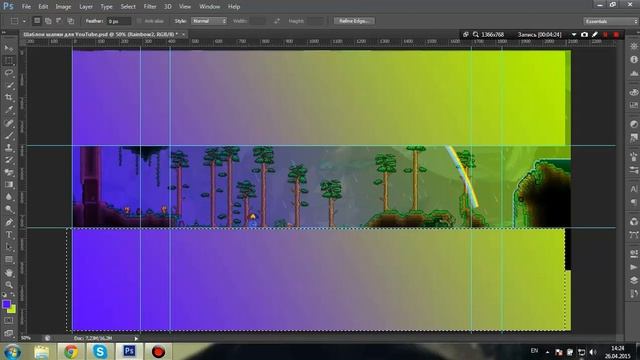
Task: Open the Actions panel play icon
Action: [x=633, y=267]
